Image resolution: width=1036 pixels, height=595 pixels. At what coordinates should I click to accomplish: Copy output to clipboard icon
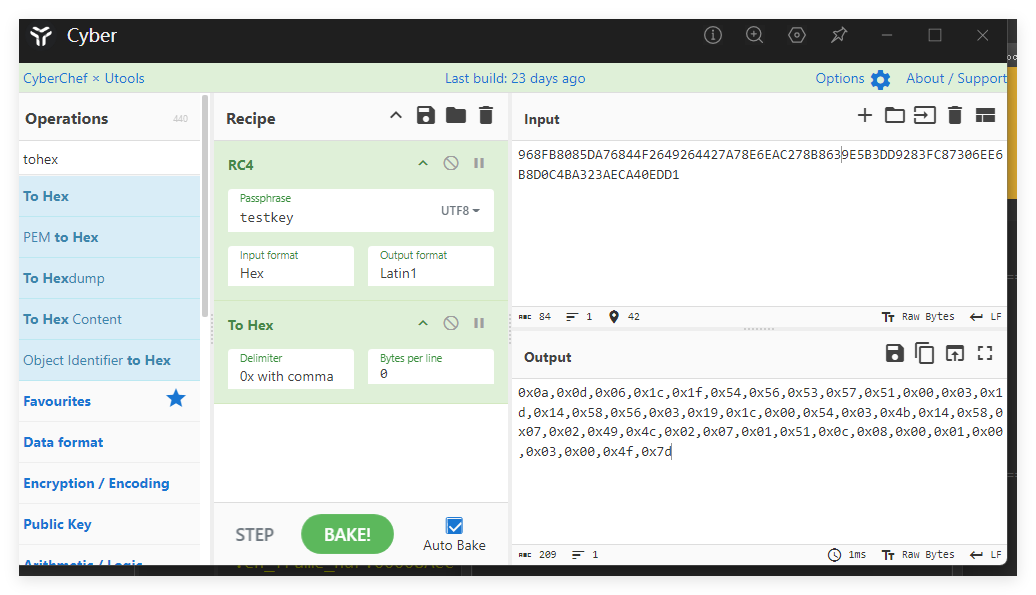tap(924, 353)
